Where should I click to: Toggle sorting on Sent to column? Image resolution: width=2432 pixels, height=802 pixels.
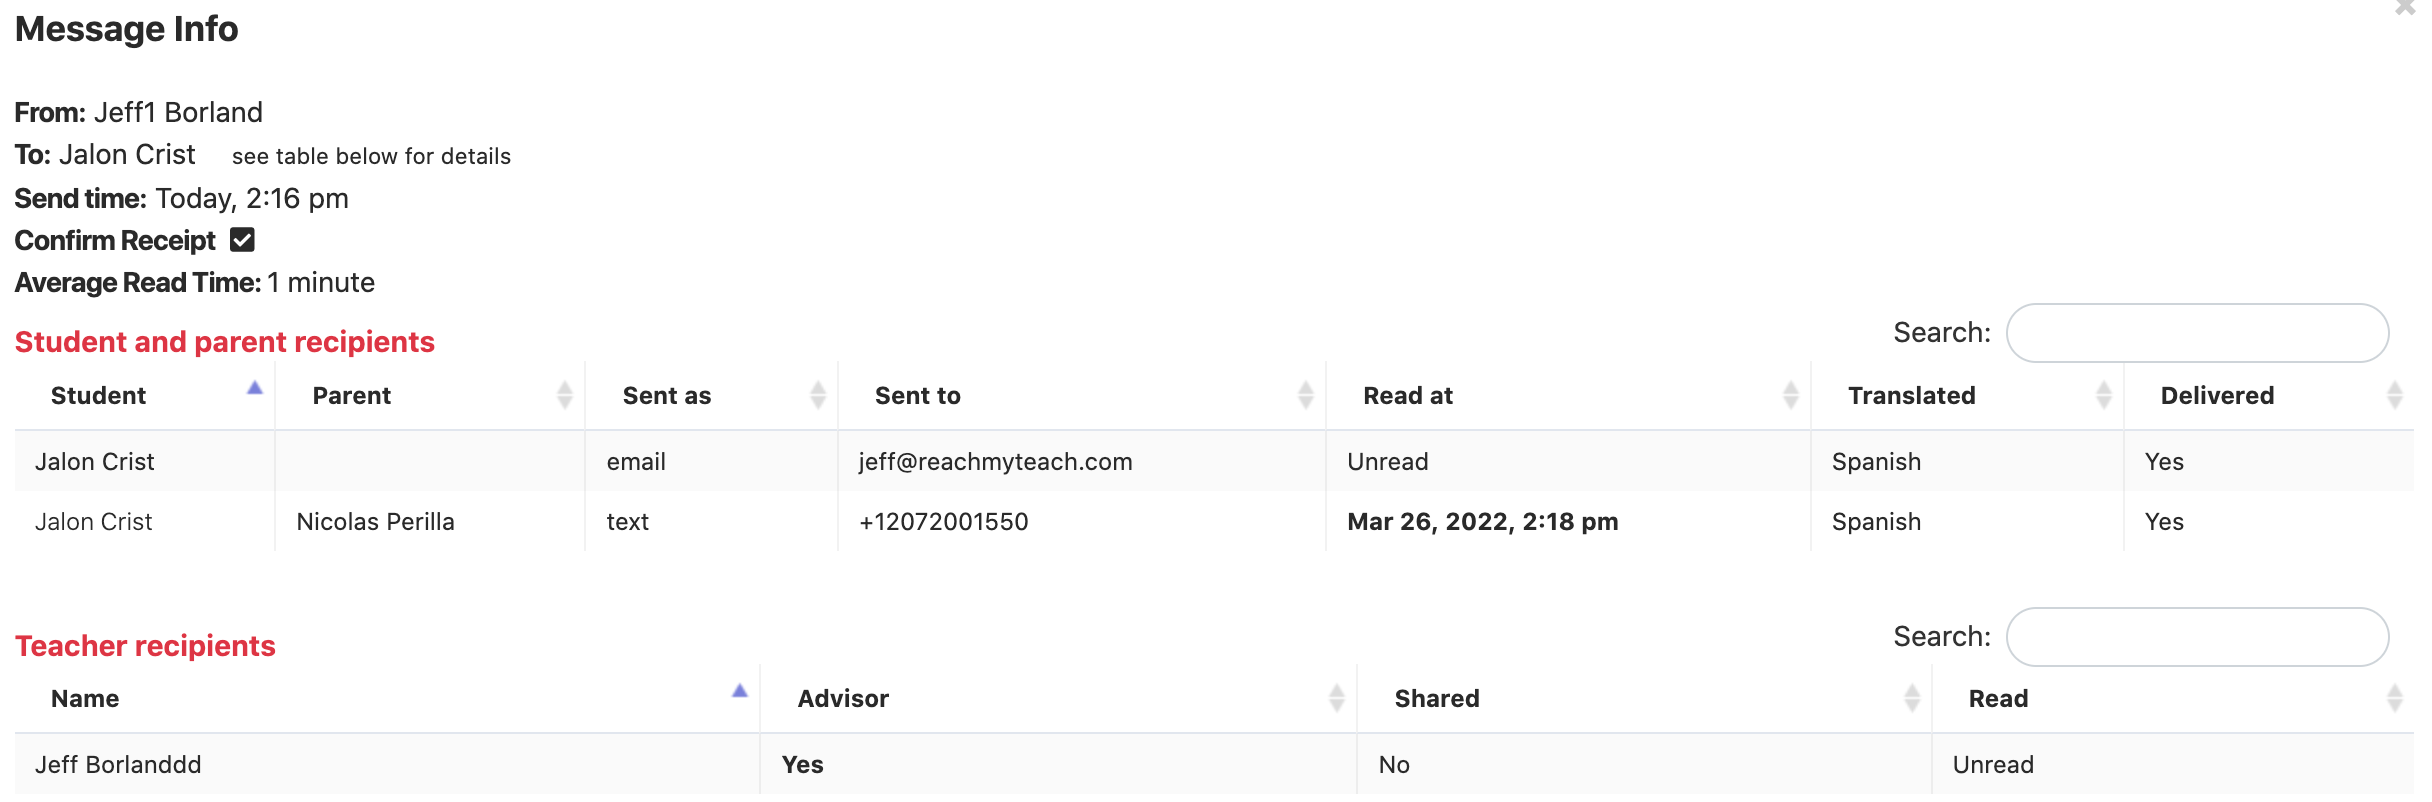(1305, 395)
